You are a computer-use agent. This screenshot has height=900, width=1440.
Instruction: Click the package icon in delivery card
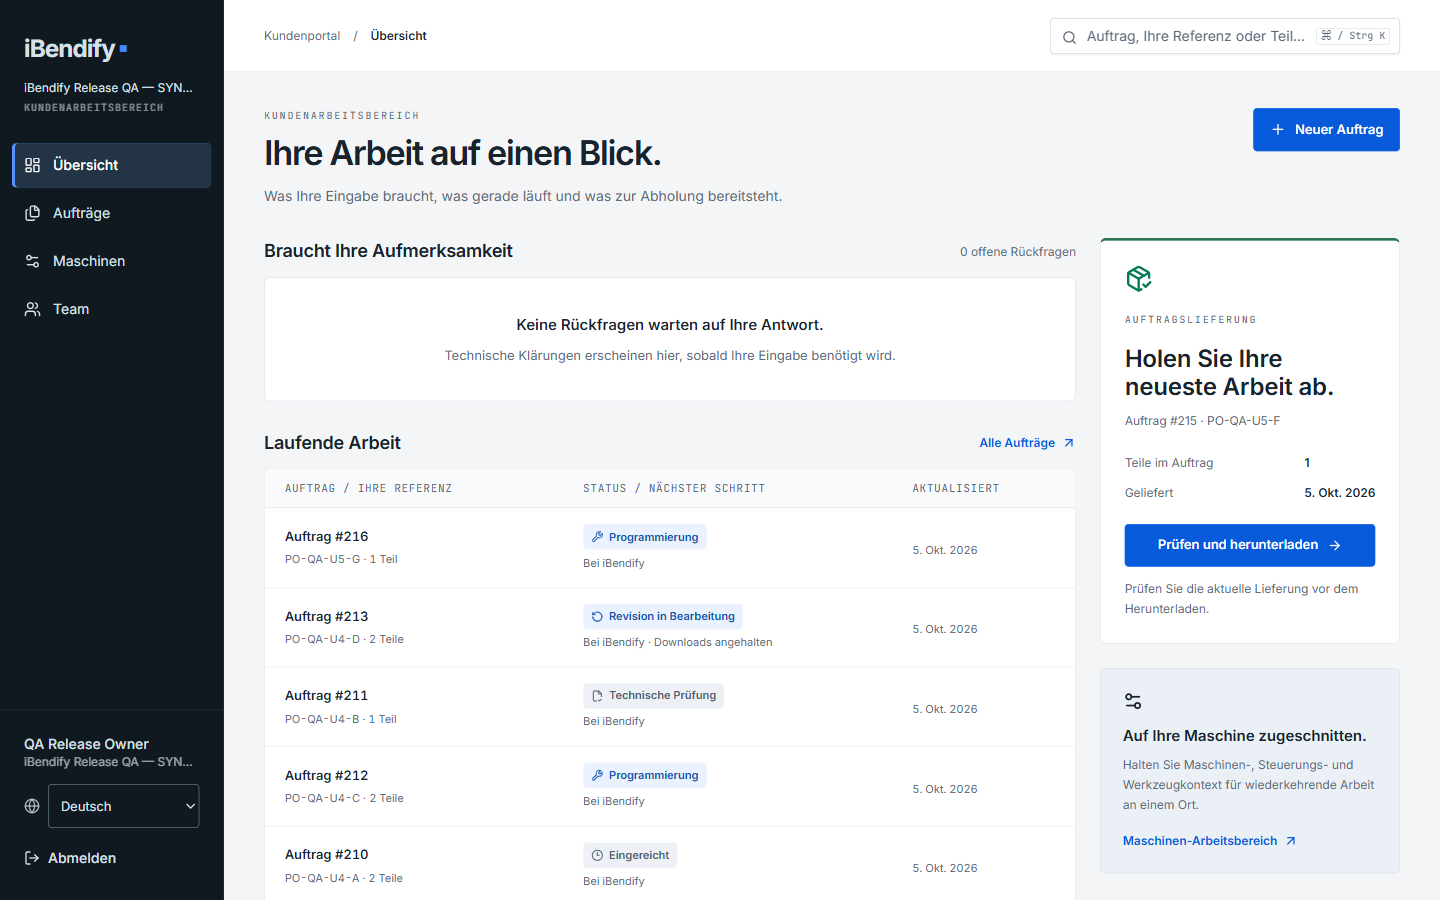1138,278
